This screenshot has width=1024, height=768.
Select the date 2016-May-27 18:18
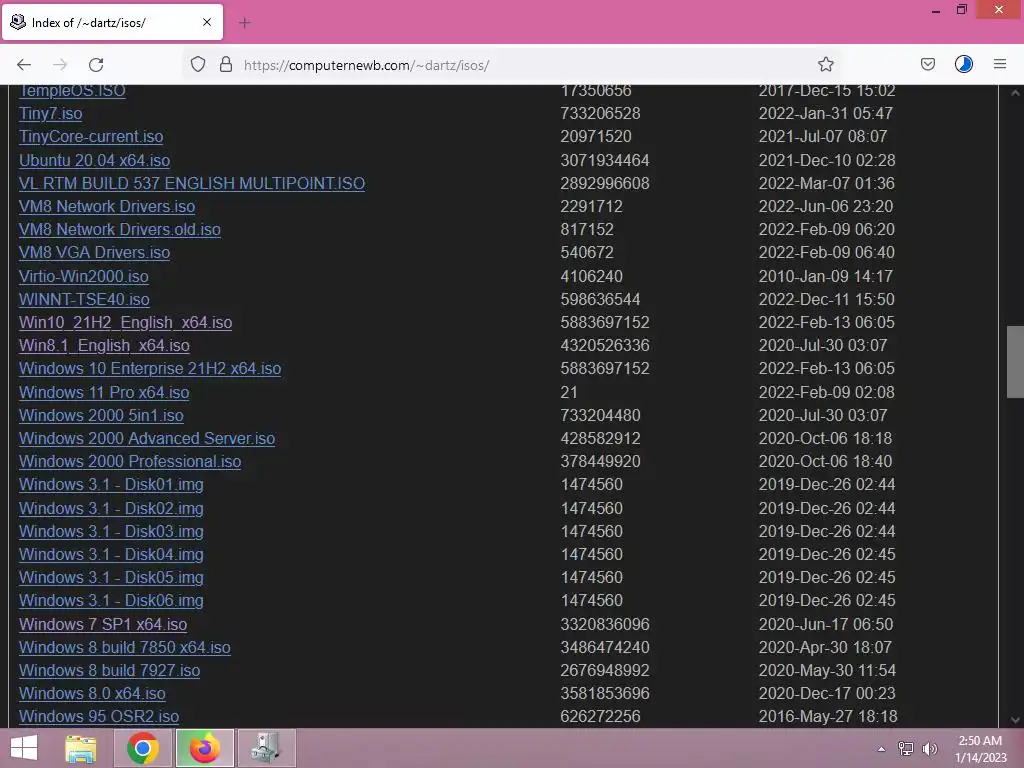(827, 716)
